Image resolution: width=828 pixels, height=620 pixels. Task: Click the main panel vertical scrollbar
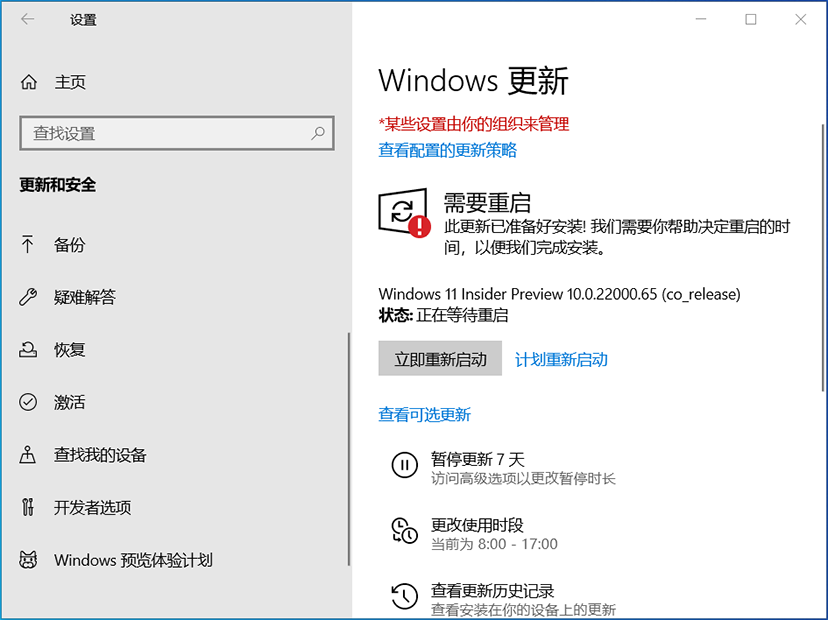[823, 257]
